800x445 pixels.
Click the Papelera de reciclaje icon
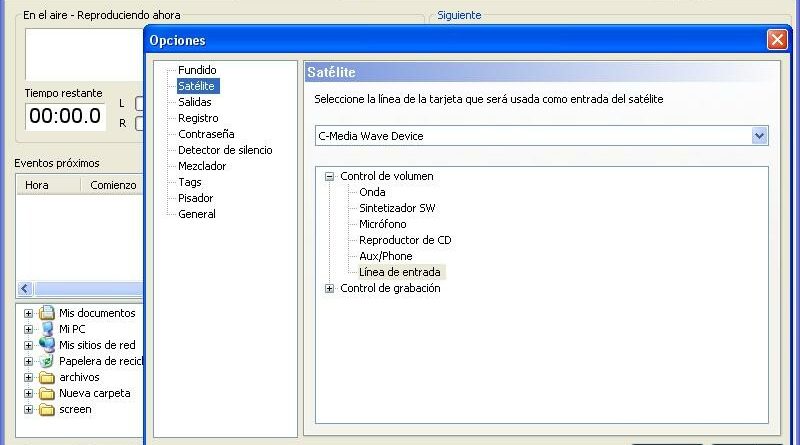46,361
